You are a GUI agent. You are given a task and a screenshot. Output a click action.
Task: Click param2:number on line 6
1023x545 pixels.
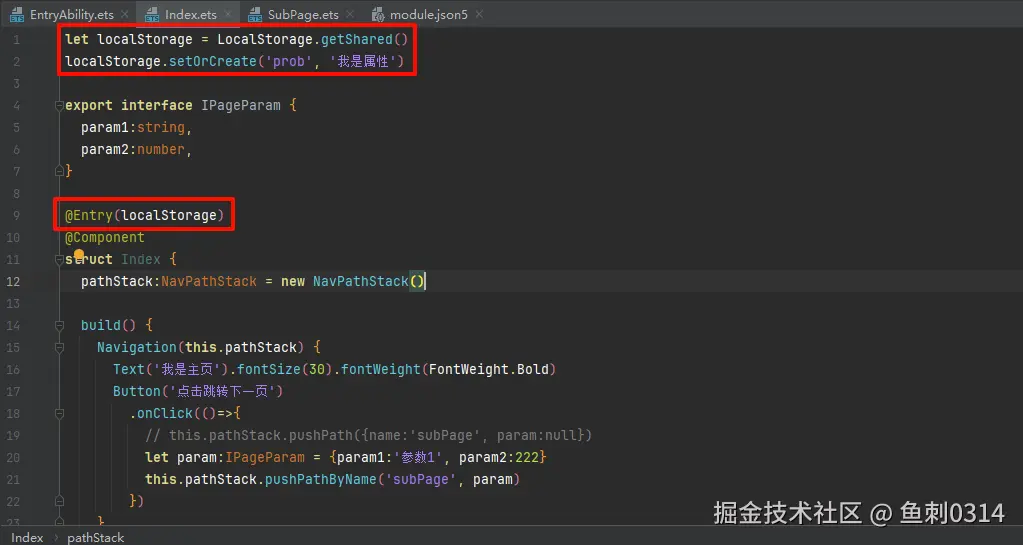click(x=133, y=149)
